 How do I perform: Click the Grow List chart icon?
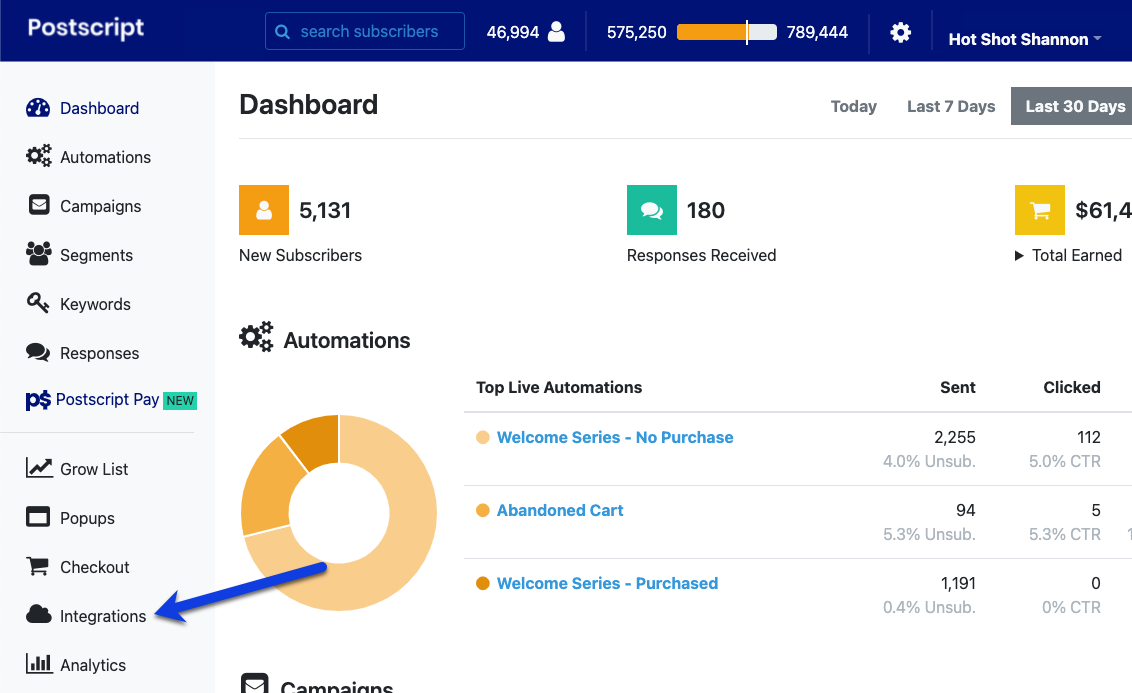(x=39, y=468)
